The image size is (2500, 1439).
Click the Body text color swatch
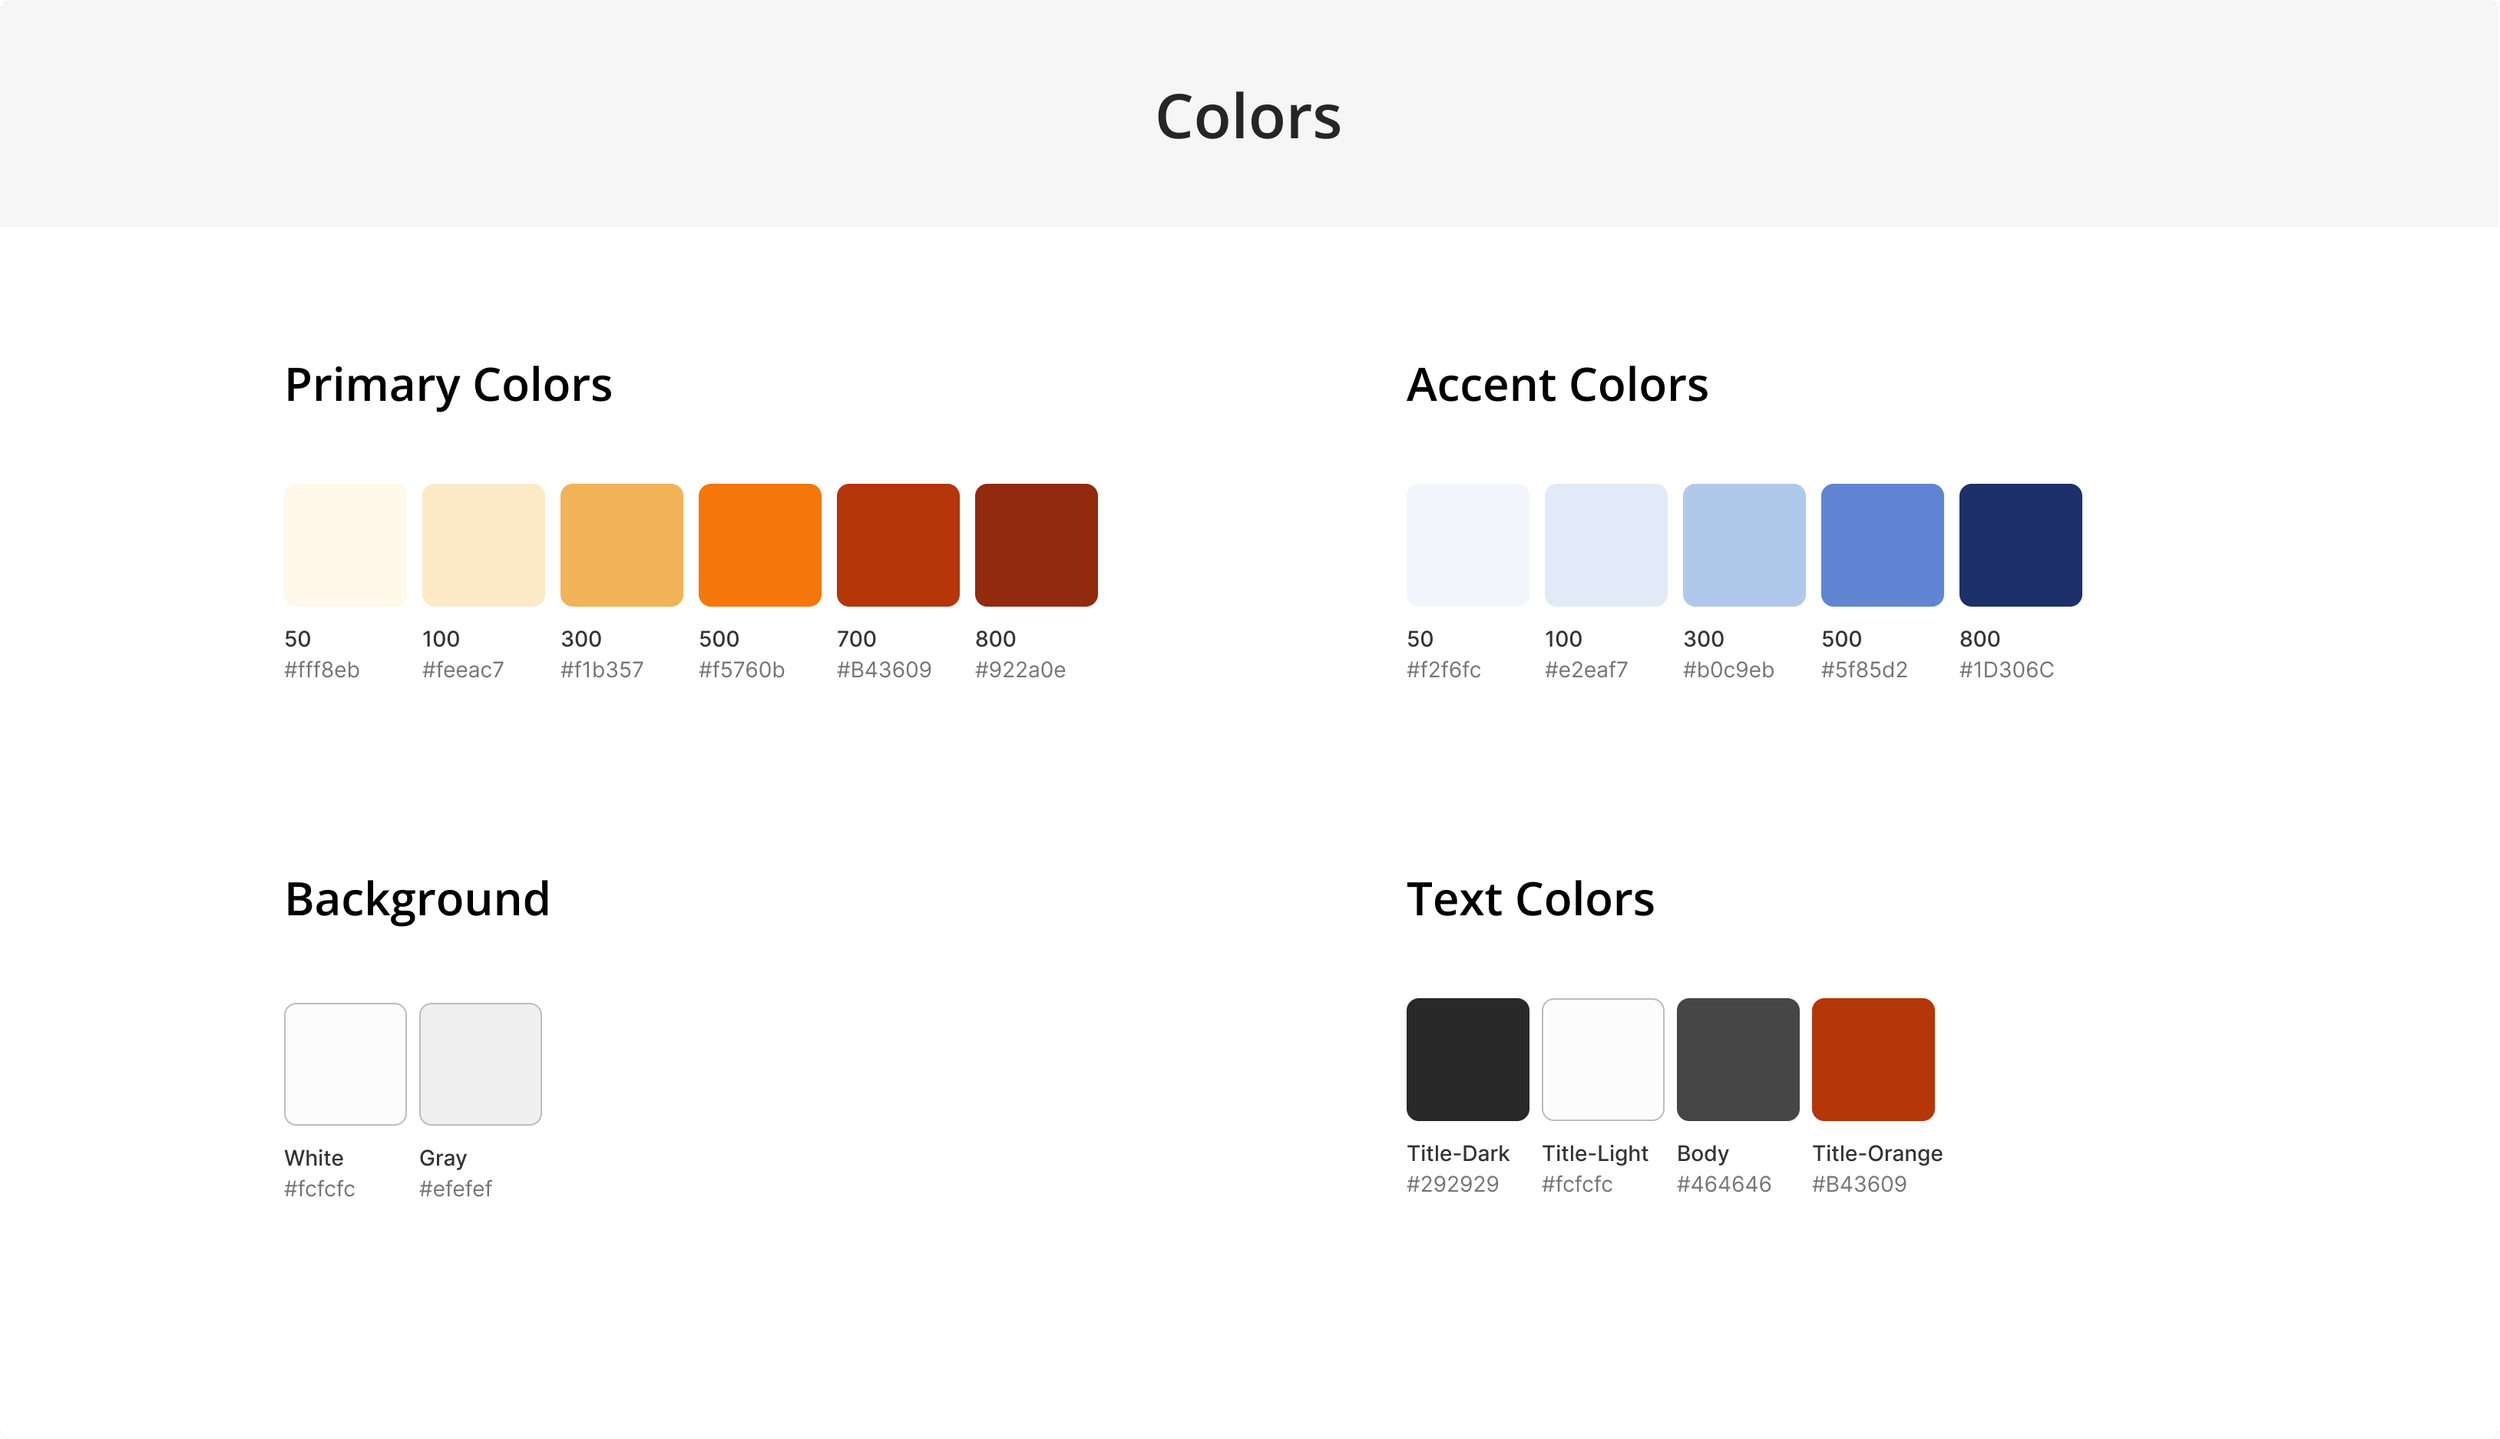(1737, 1059)
